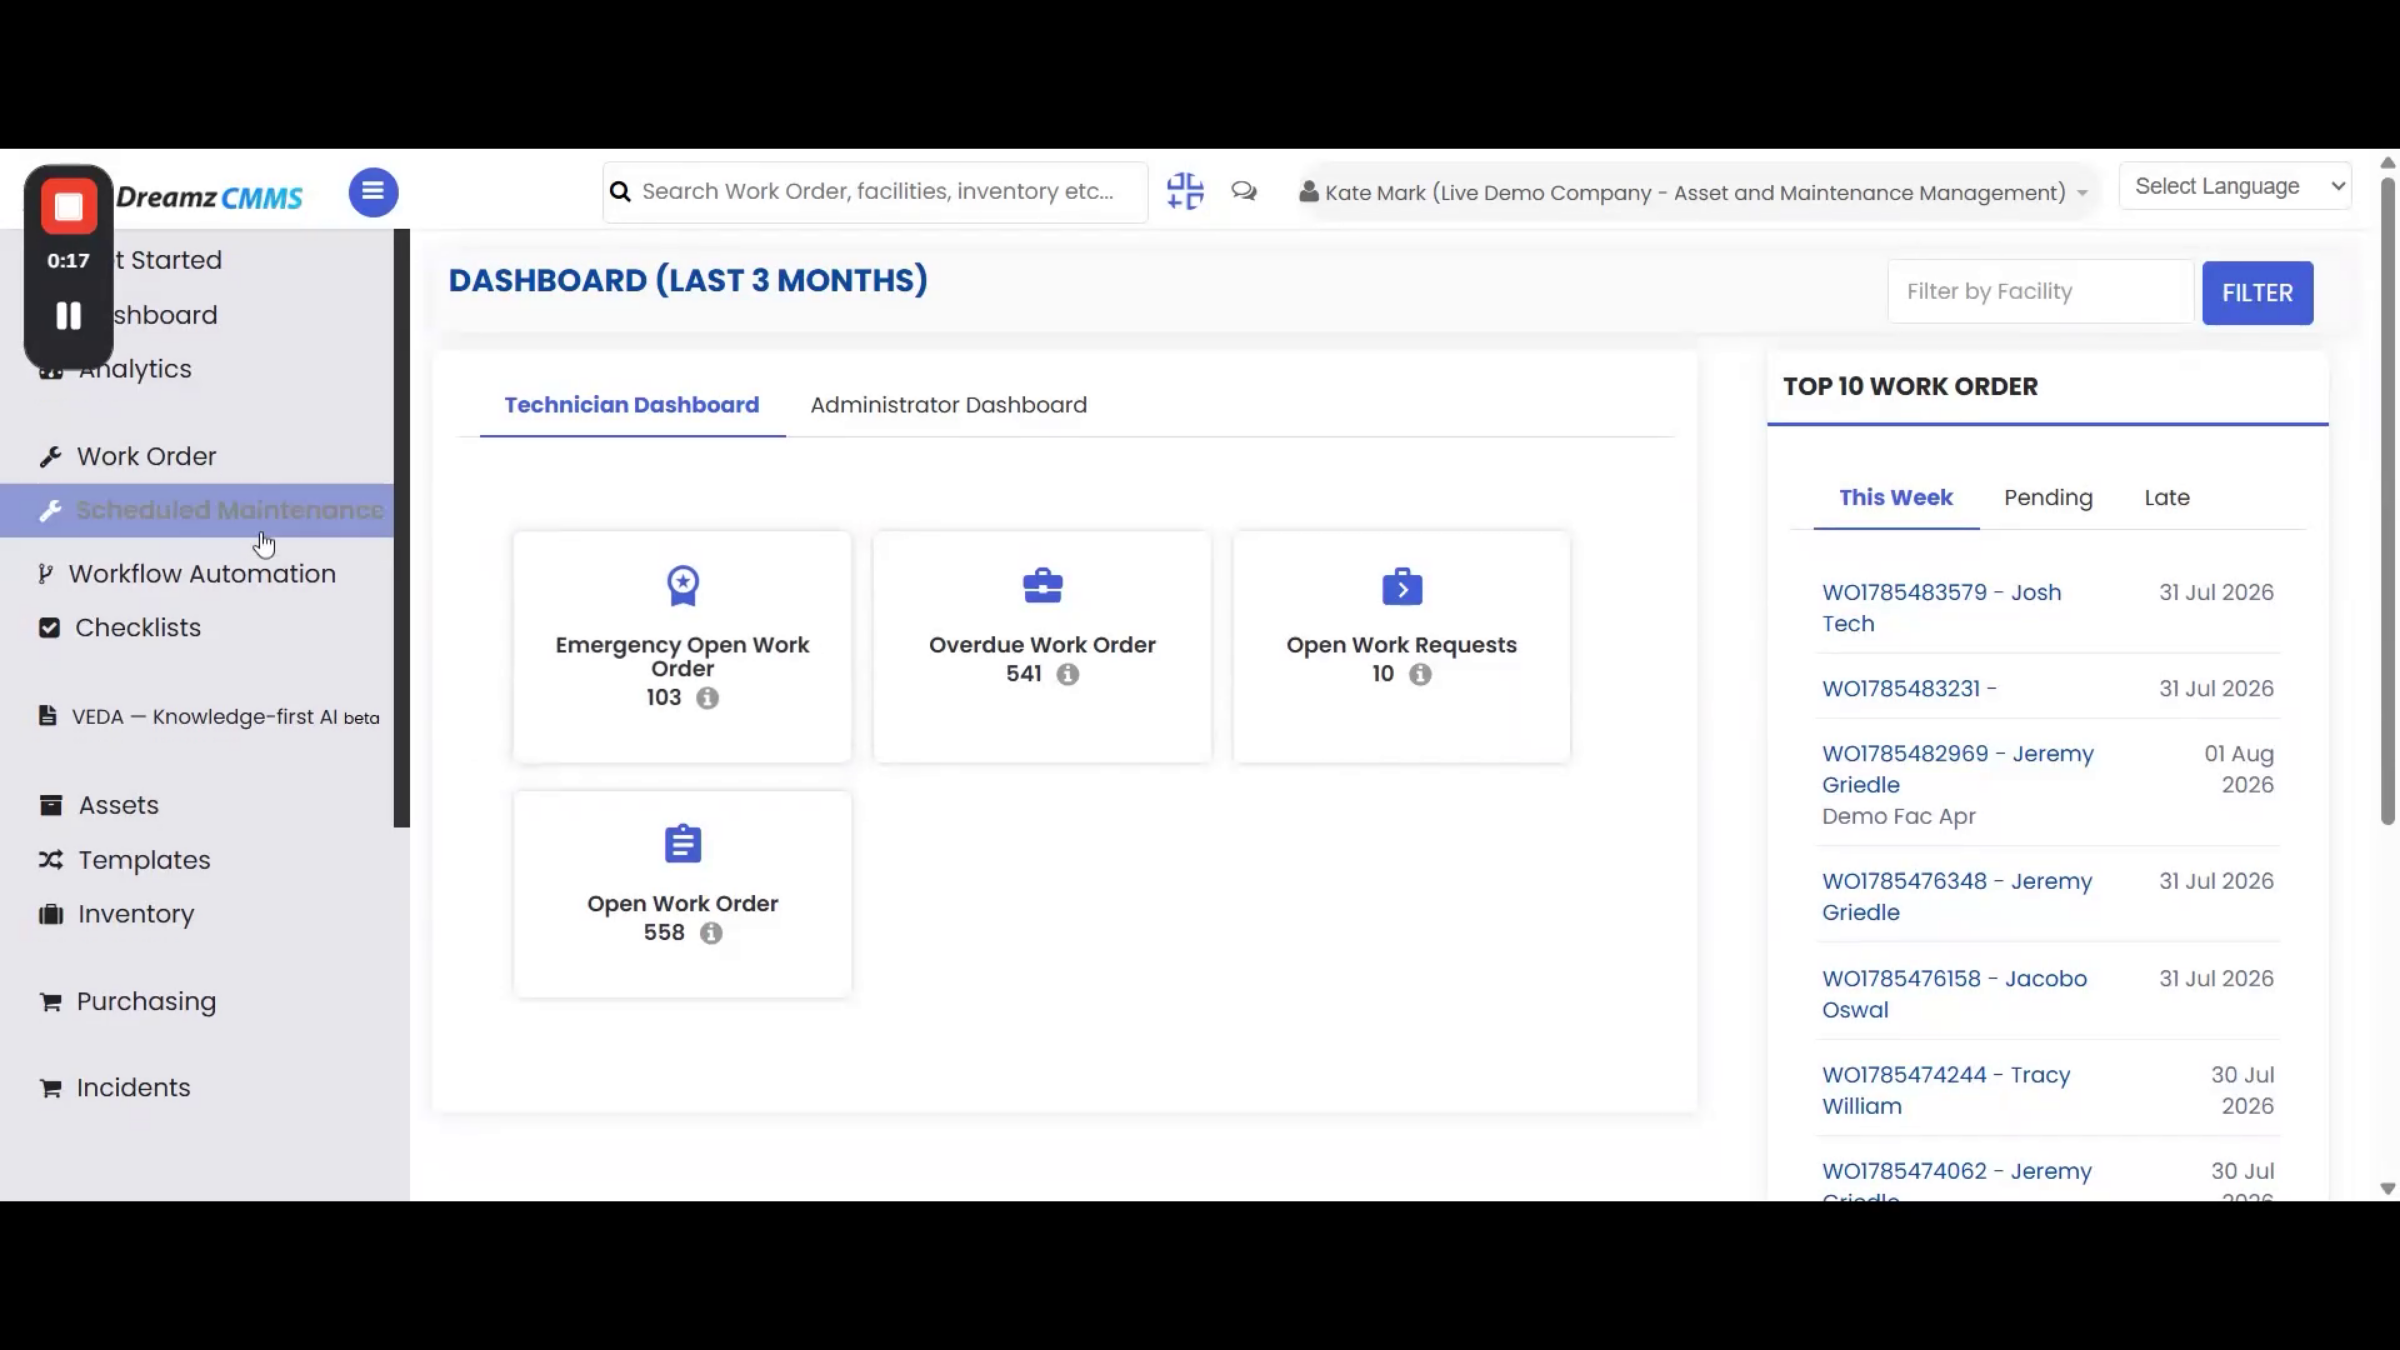Image resolution: width=2400 pixels, height=1350 pixels.
Task: Open the chat messages icon
Action: point(1244,191)
